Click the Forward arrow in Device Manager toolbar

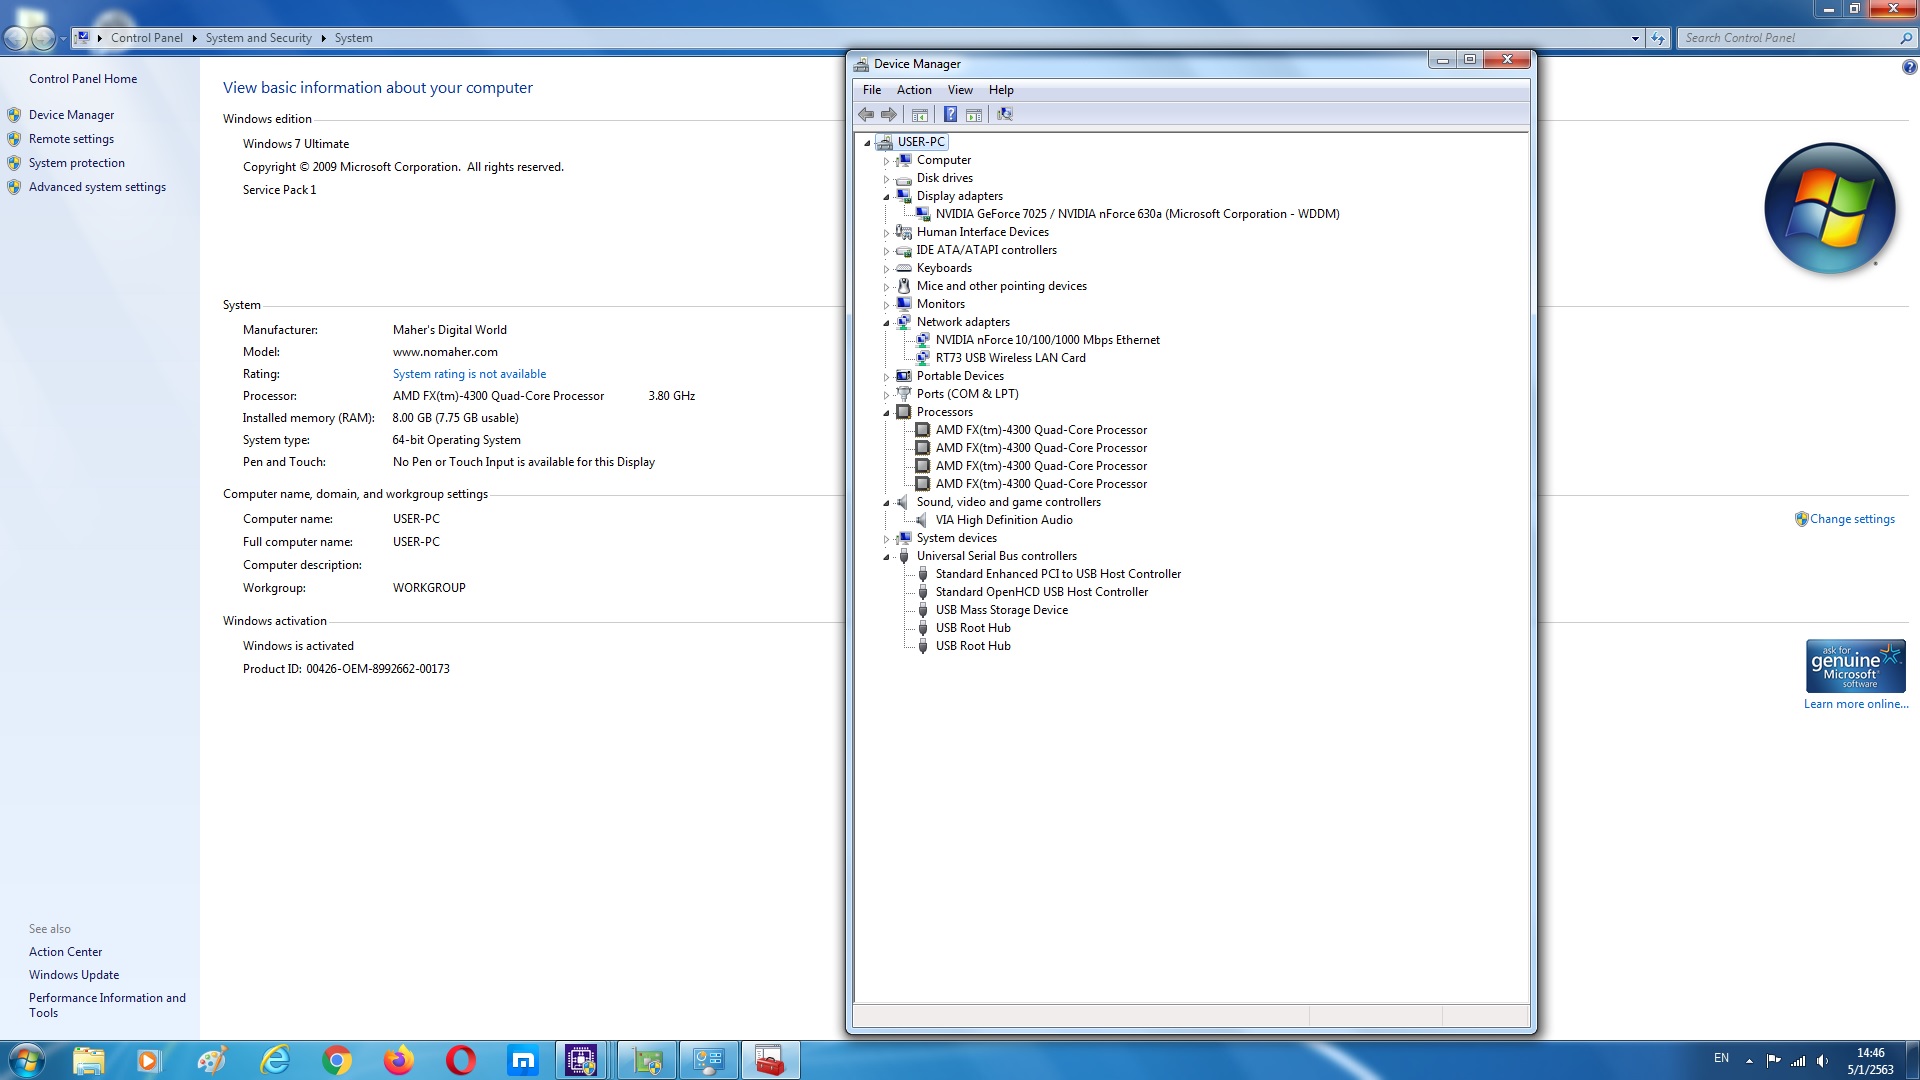tap(889, 115)
